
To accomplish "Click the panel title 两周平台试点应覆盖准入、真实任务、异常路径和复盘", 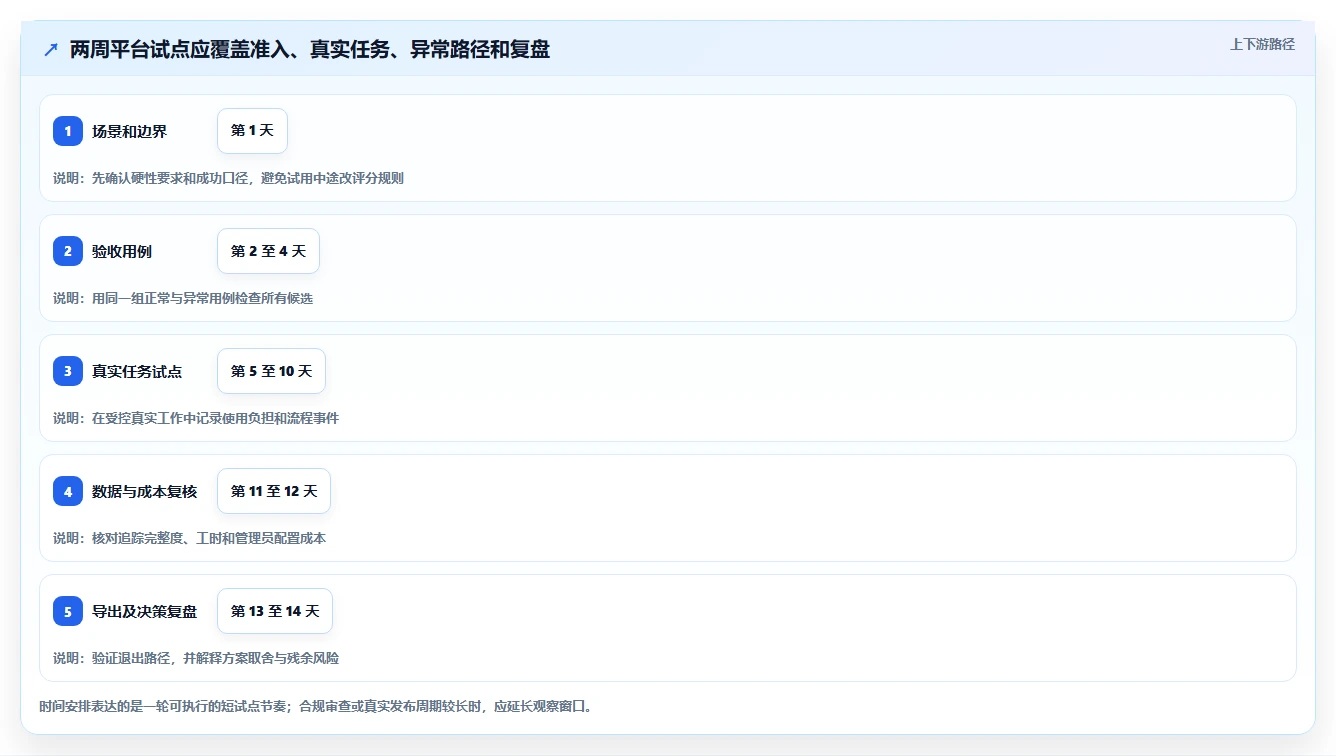I will click(x=310, y=49).
